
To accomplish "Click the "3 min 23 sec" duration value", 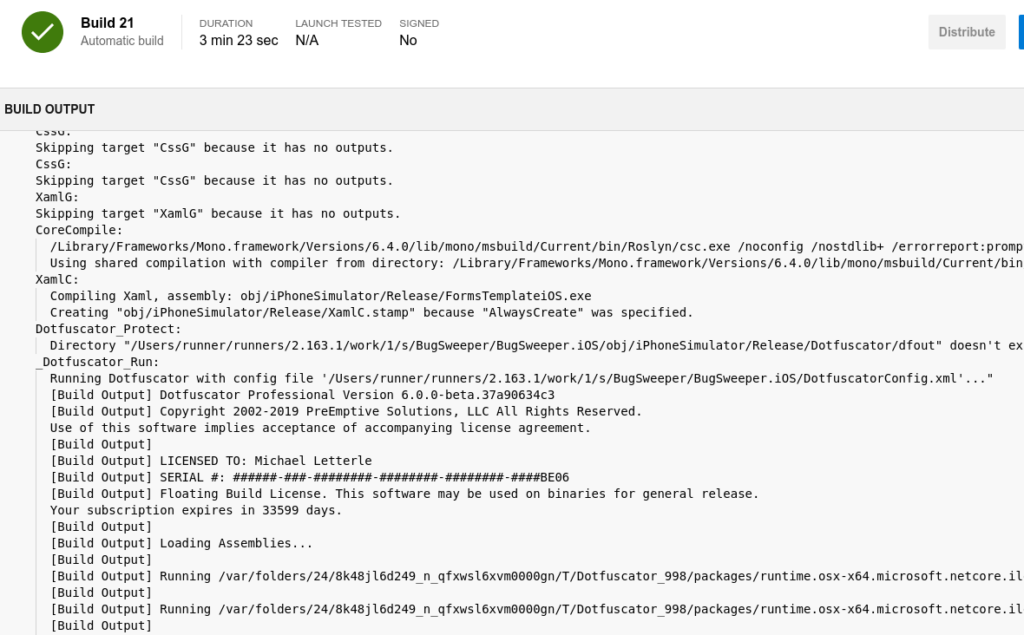I will [x=238, y=41].
